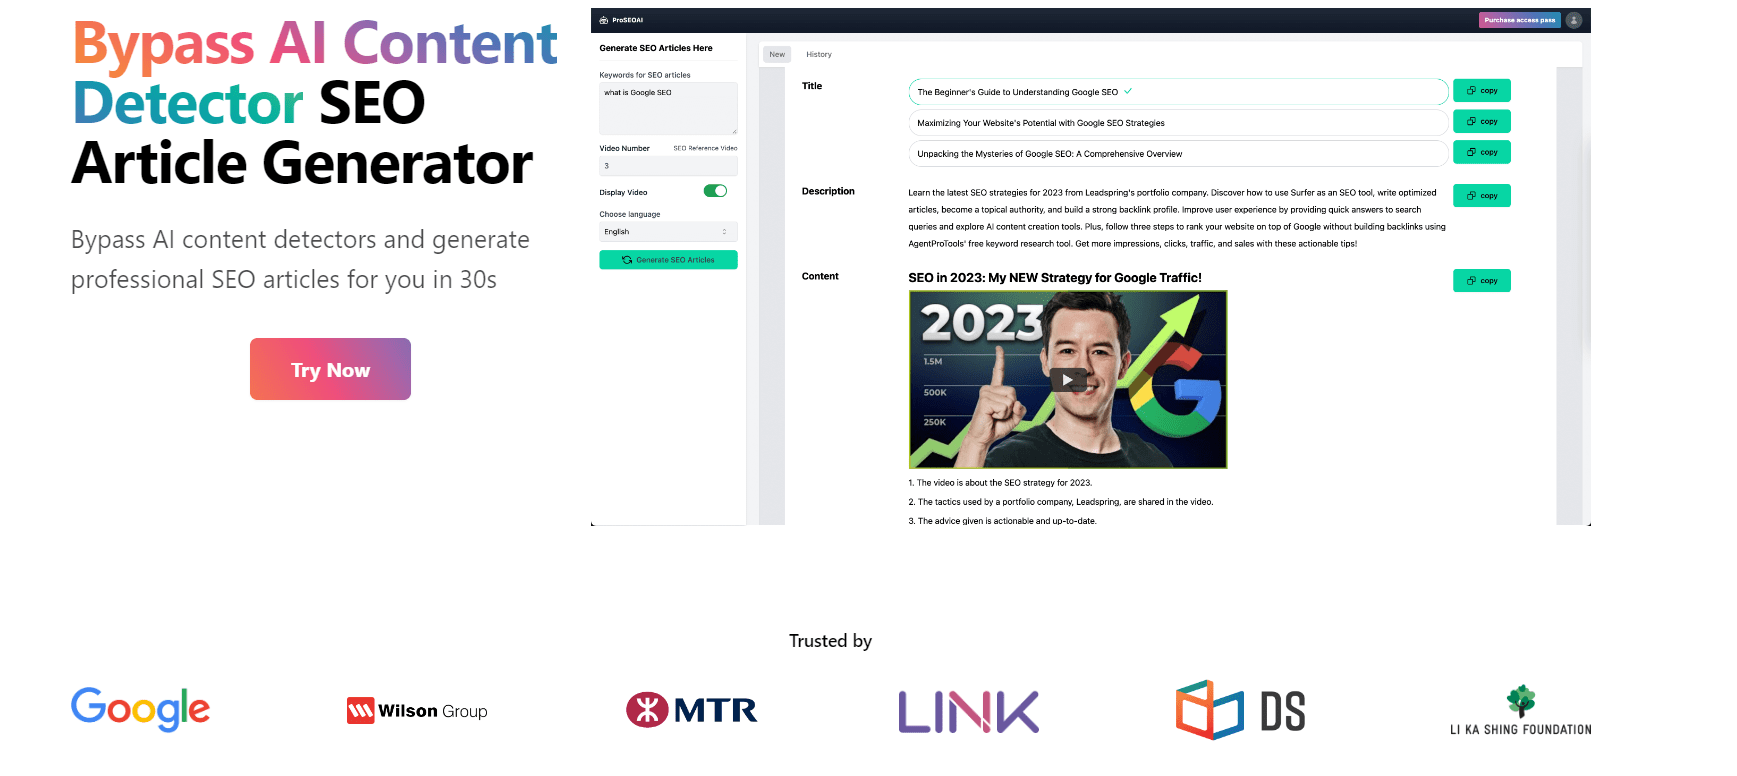Click the LINK logo

968,712
